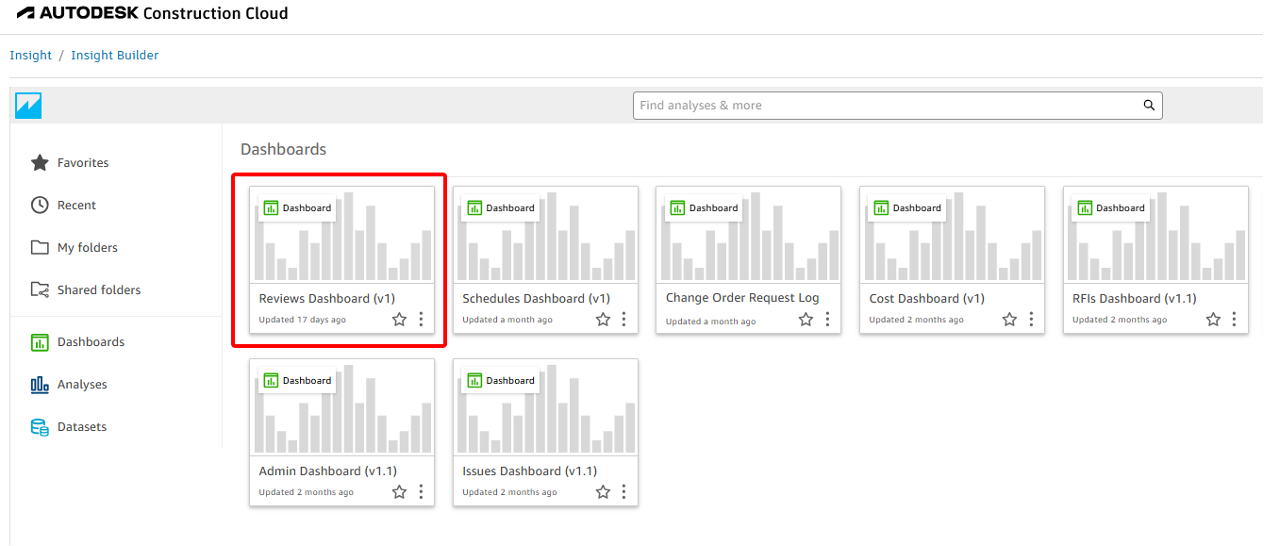Click the My folders folder icon
Image resolution: width=1264 pixels, height=546 pixels.
(40, 247)
